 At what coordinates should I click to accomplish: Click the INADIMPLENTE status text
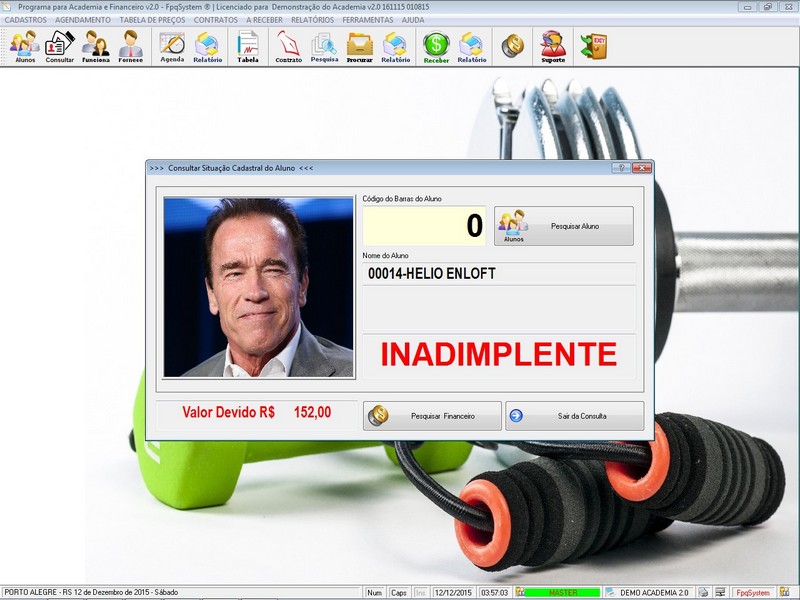coord(499,354)
